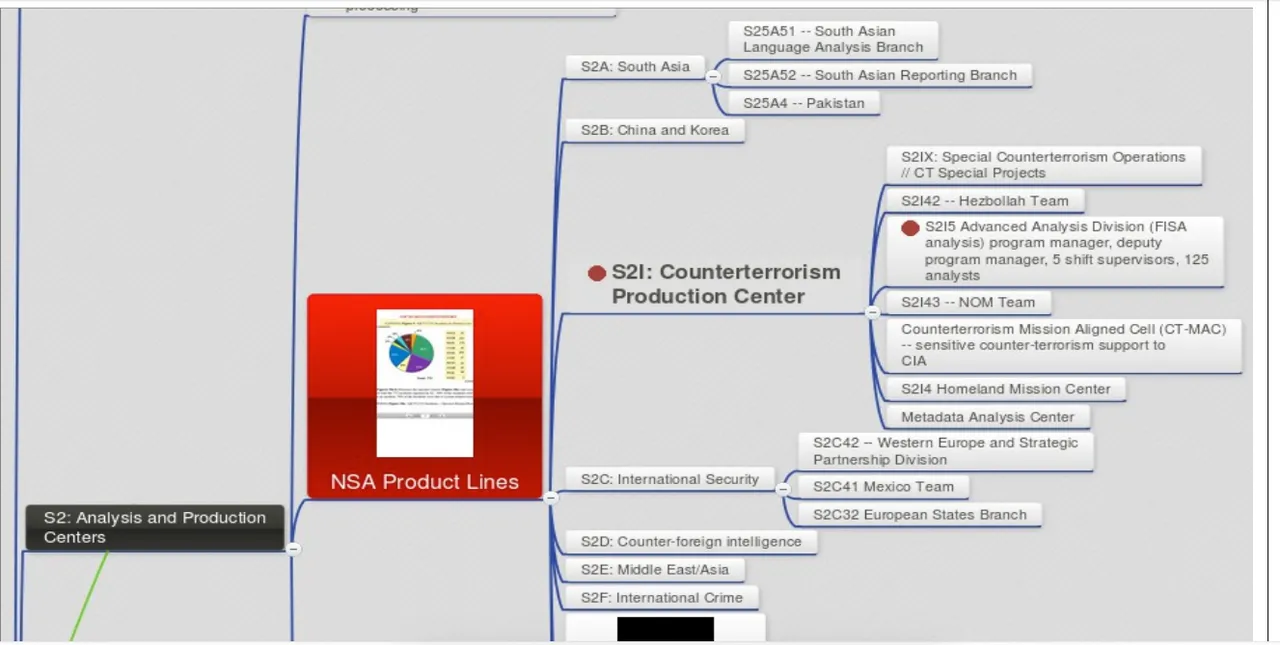1280x645 pixels.
Task: Open the pie chart thumbnail in NSA Product Lines
Action: coord(425,383)
